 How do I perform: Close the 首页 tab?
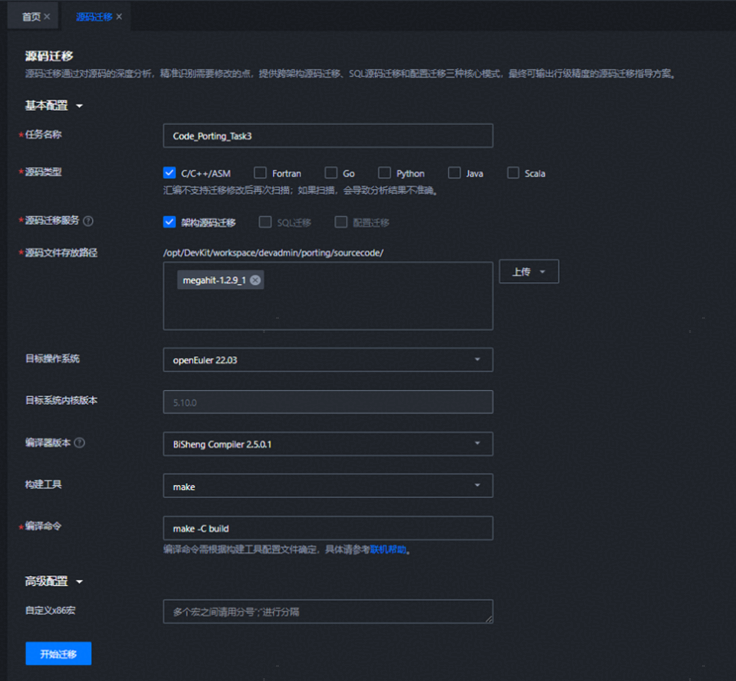point(47,17)
